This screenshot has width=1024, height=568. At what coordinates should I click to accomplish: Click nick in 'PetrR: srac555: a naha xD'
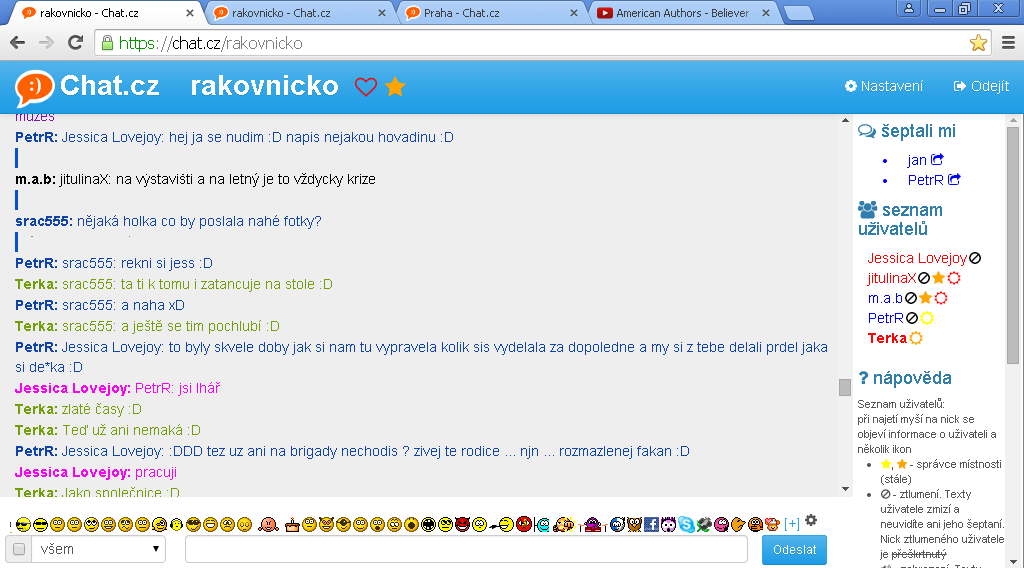coord(36,305)
